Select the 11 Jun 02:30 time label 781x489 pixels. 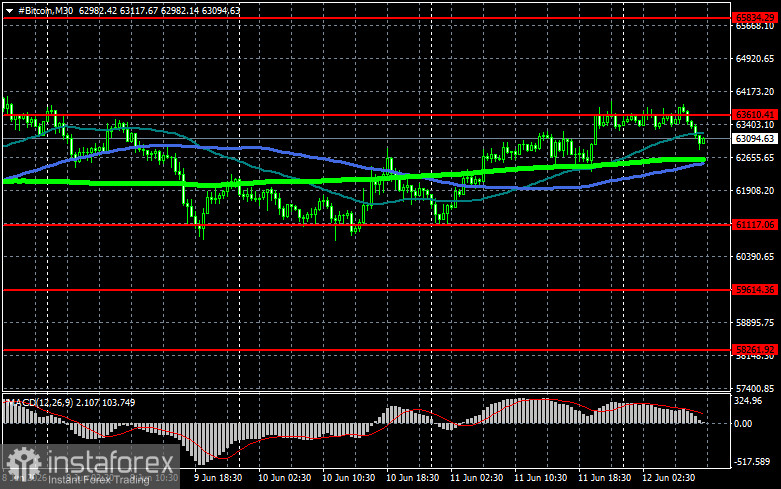[476, 478]
